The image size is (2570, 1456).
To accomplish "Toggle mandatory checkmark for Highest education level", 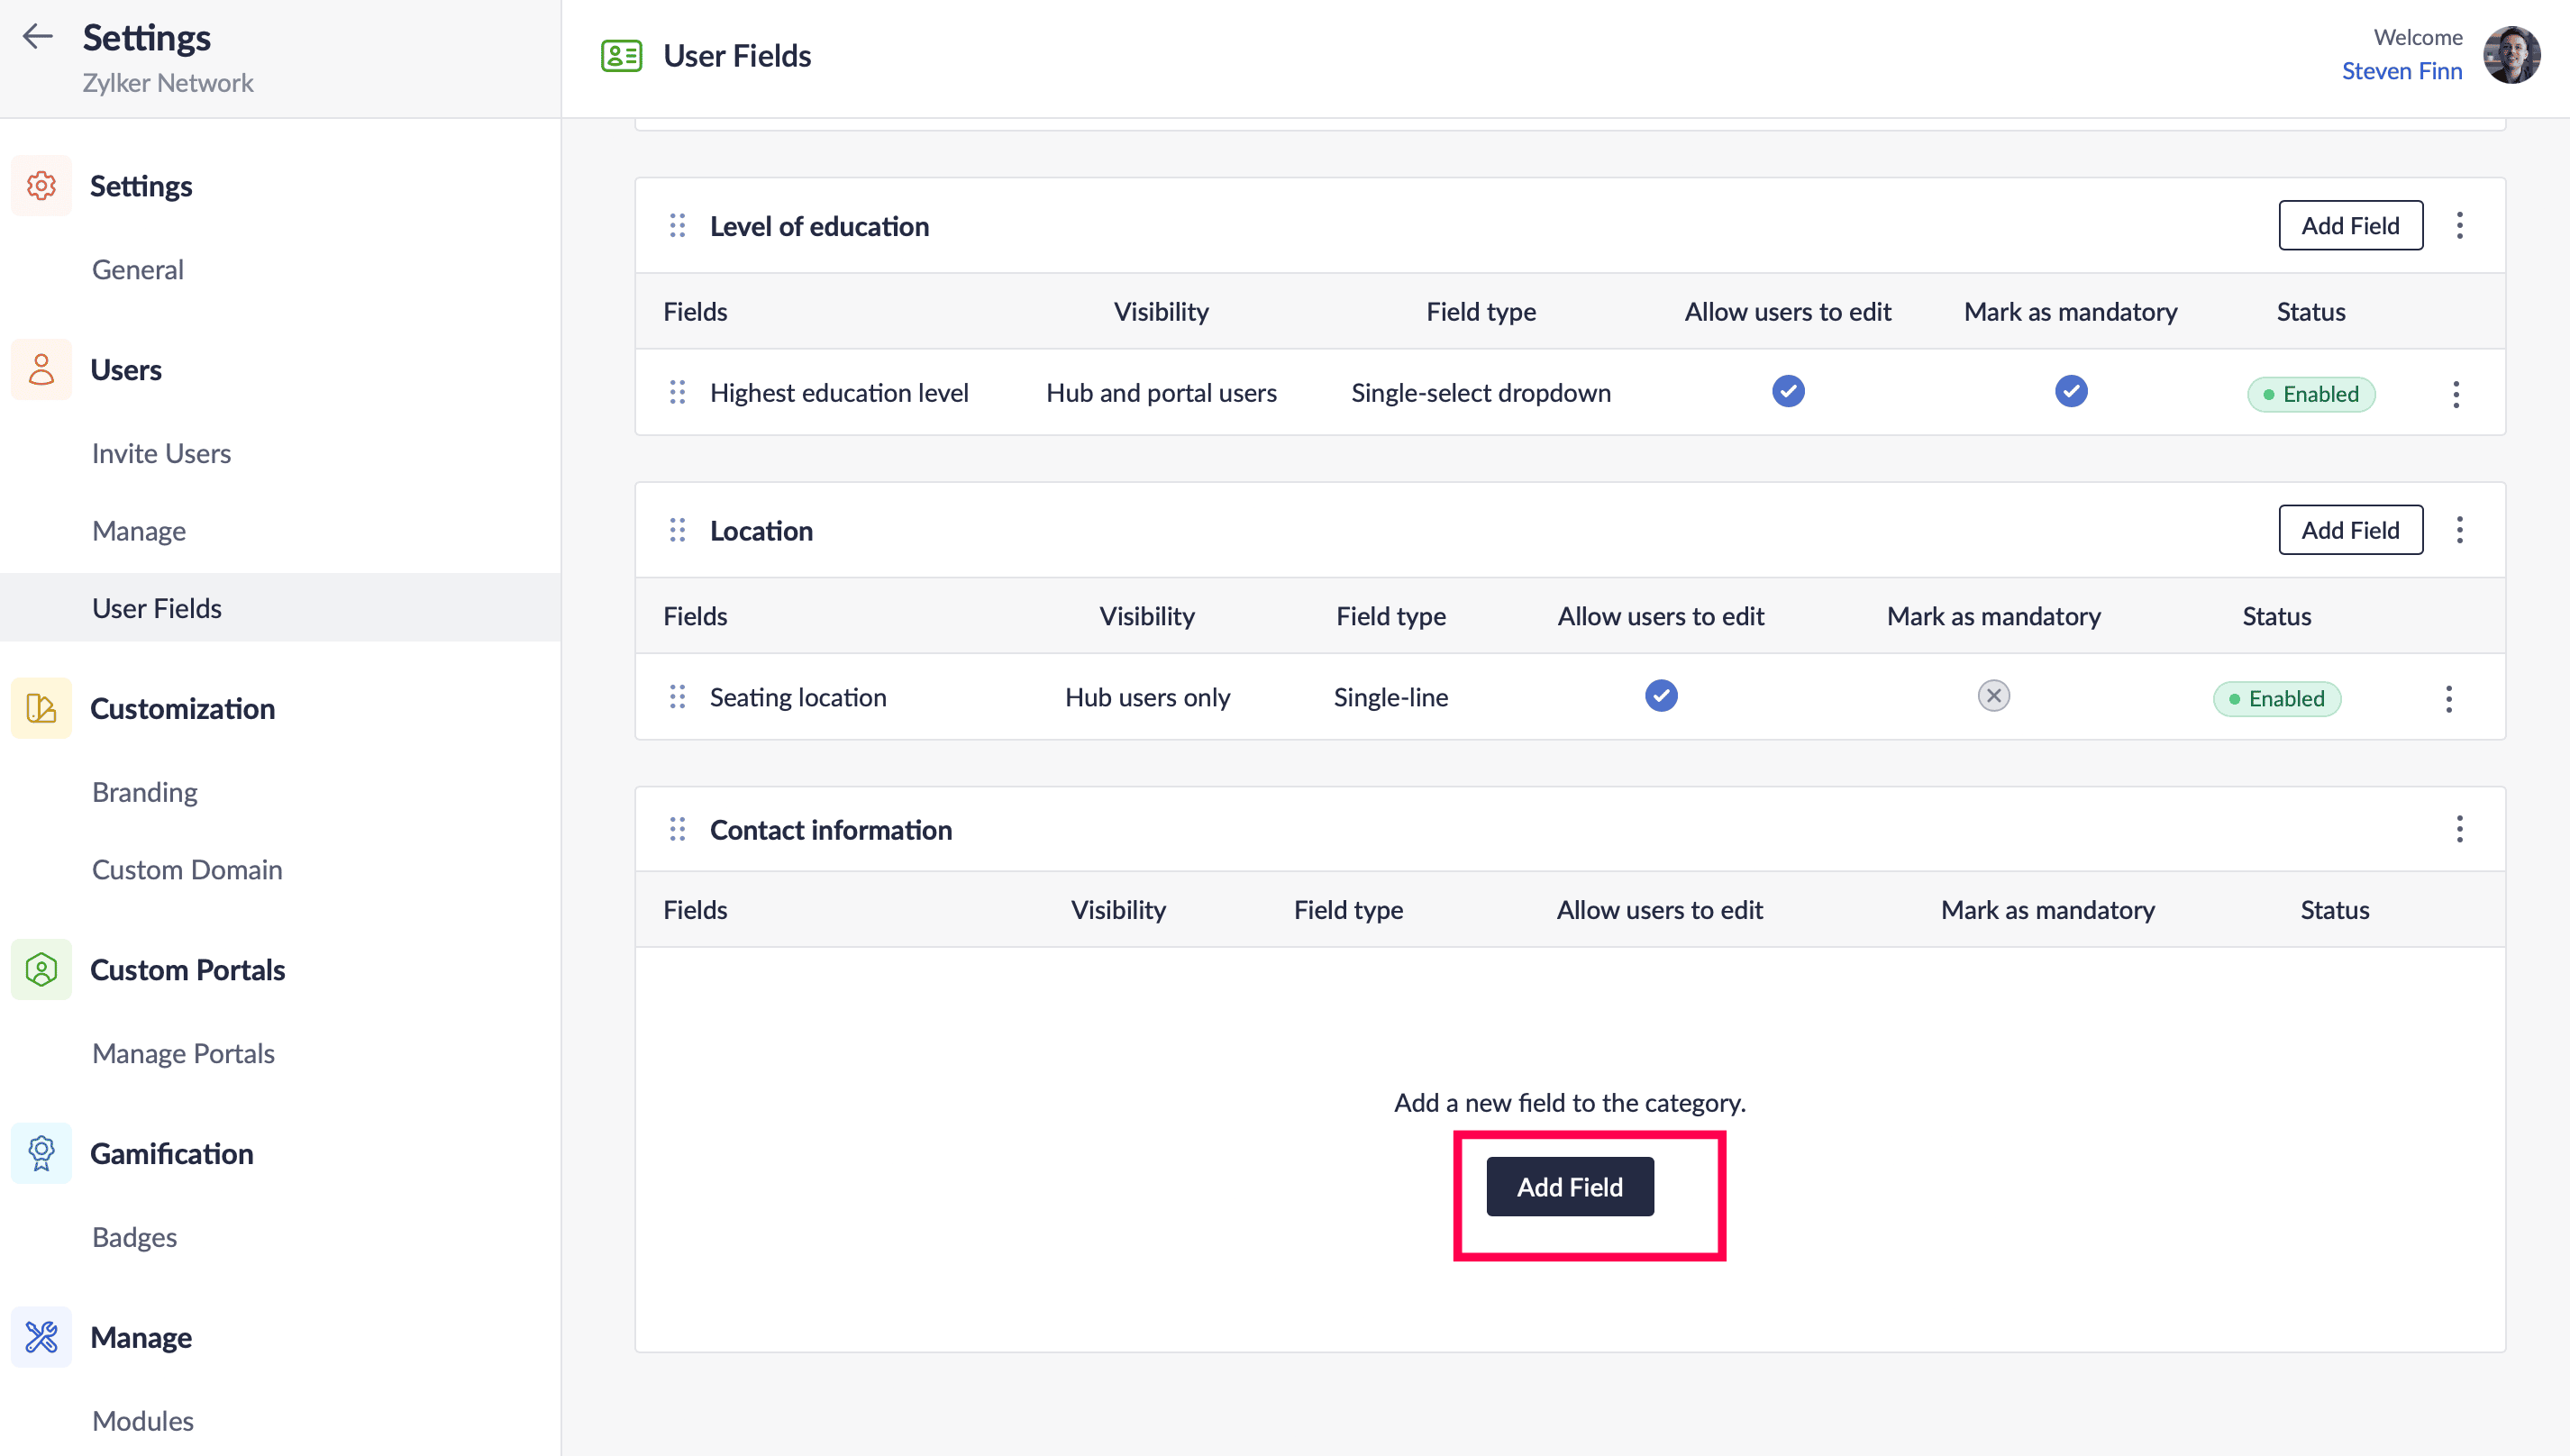I will click(x=2070, y=391).
